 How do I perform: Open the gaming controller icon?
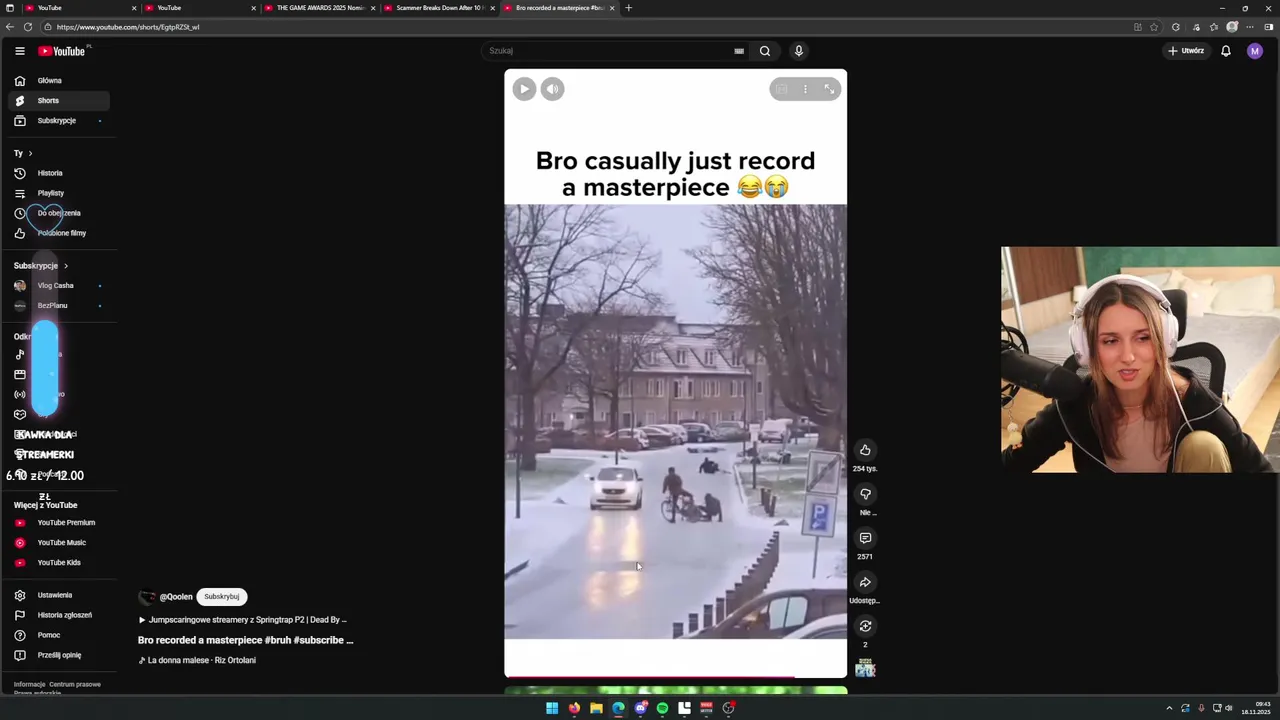(x=20, y=414)
